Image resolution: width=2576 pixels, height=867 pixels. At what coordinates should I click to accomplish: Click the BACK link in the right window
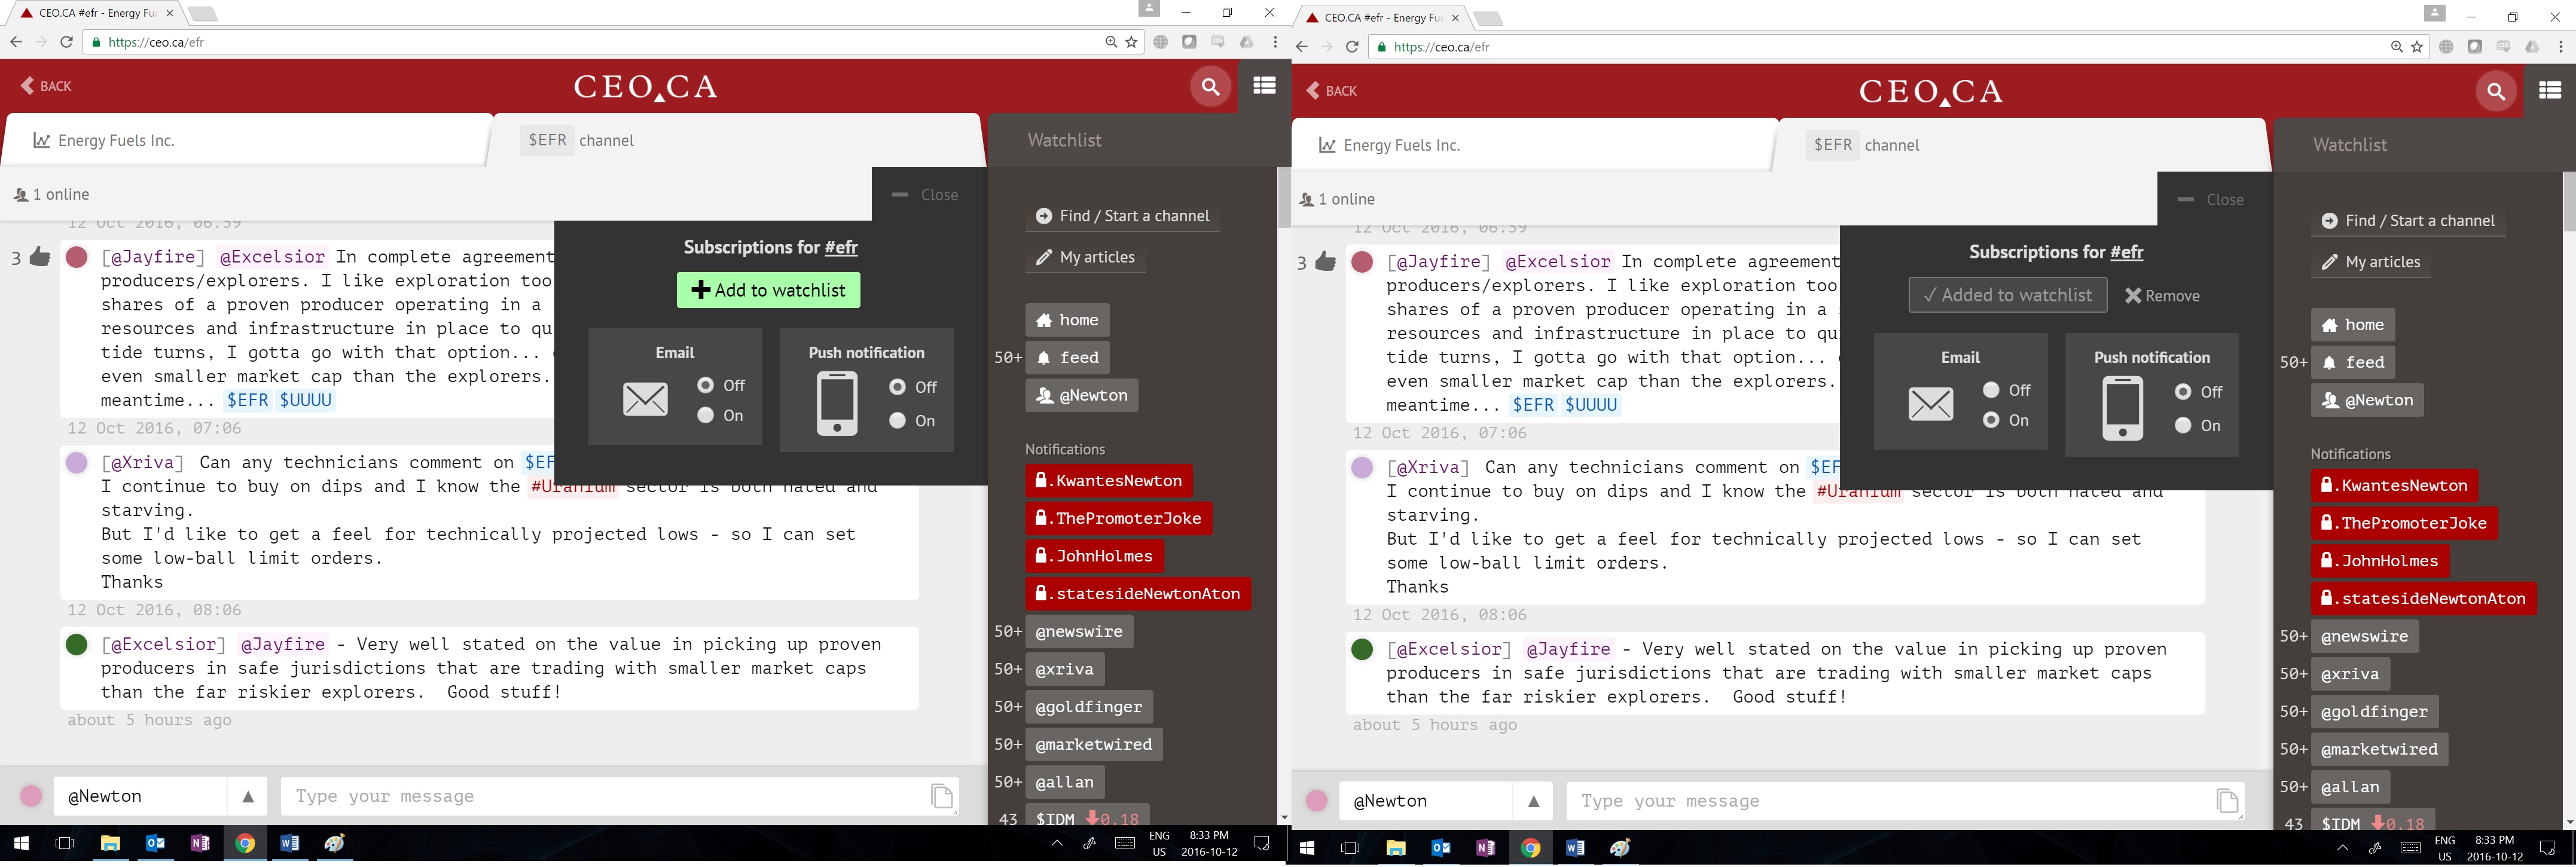1333,91
